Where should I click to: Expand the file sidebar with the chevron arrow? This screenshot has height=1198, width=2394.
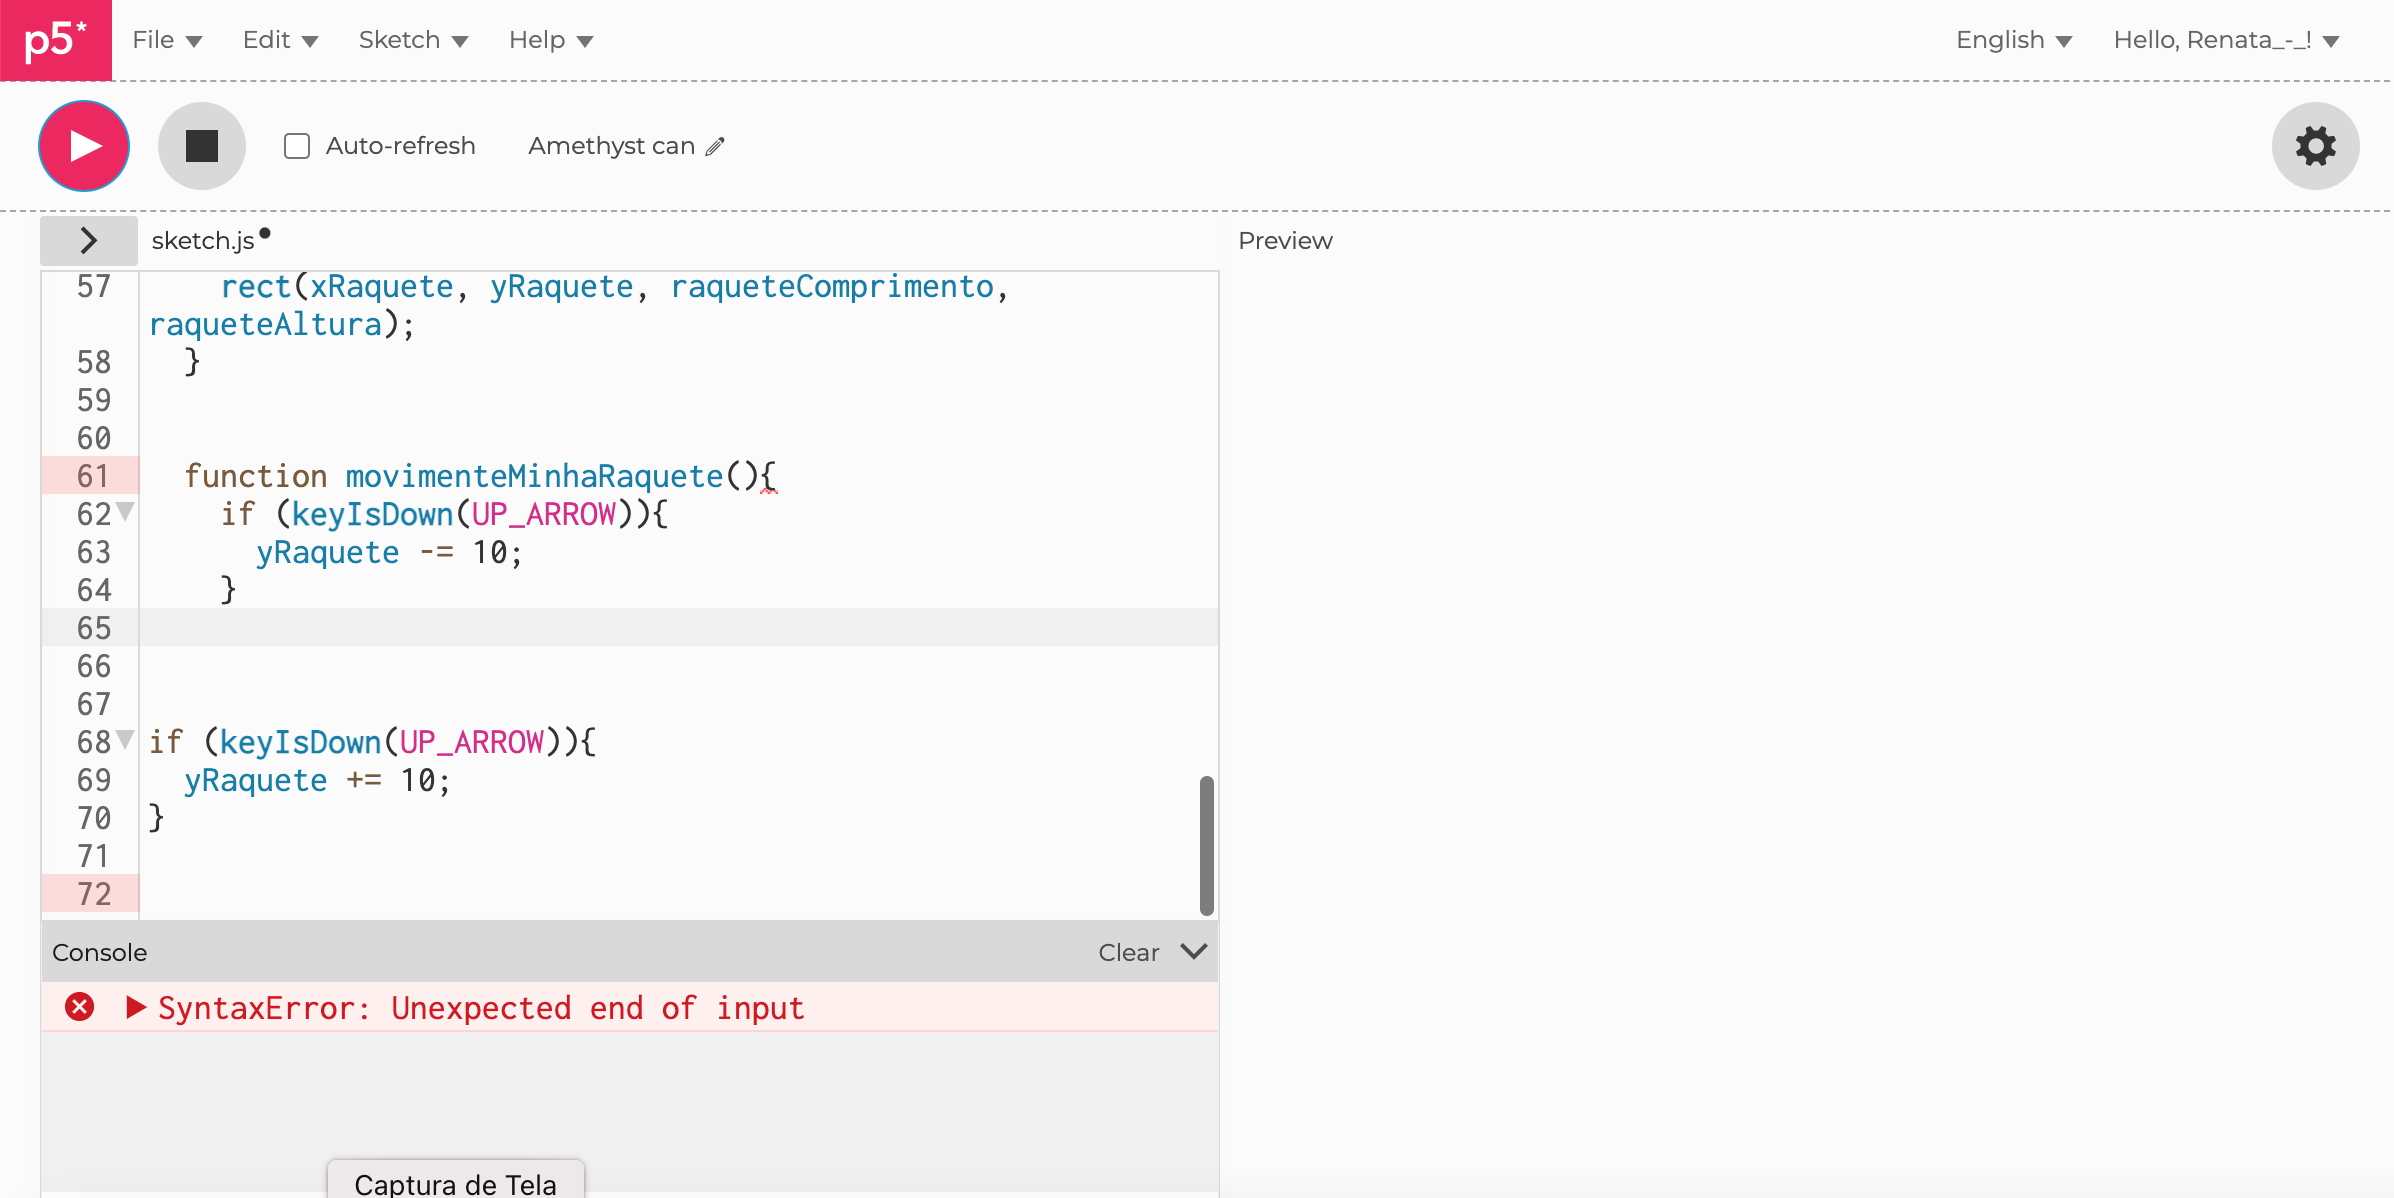[x=89, y=240]
